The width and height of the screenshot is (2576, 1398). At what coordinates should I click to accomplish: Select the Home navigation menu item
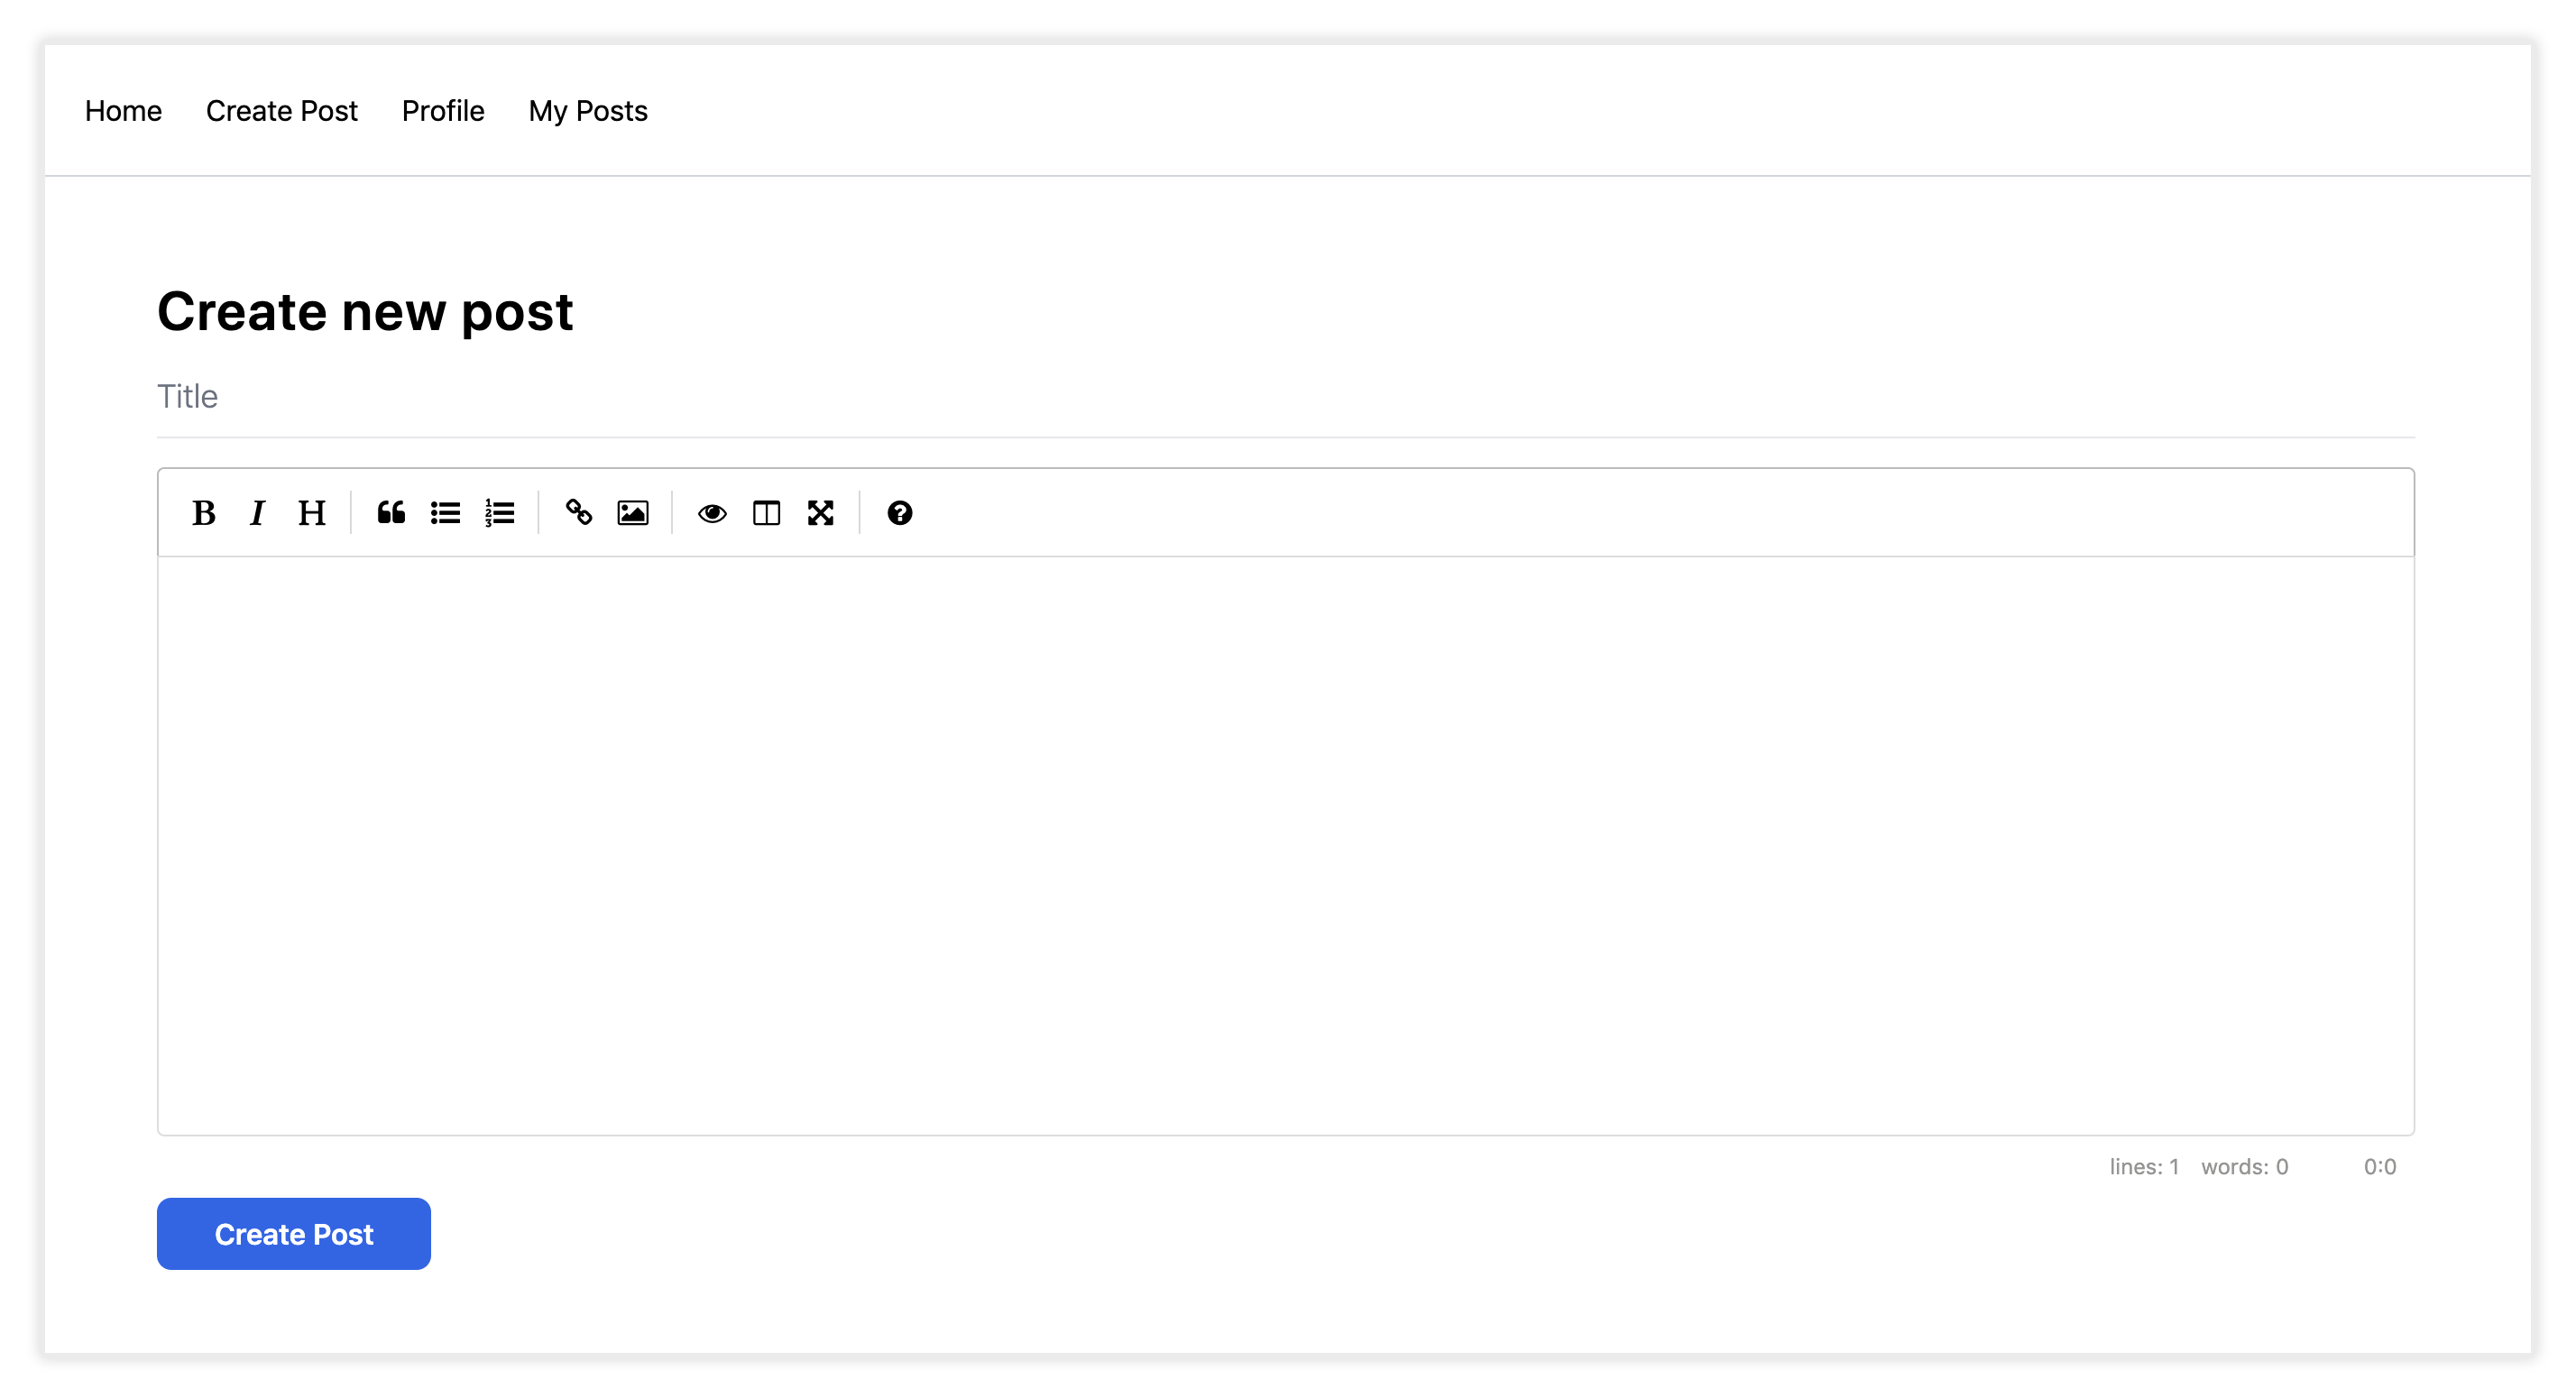tap(124, 110)
